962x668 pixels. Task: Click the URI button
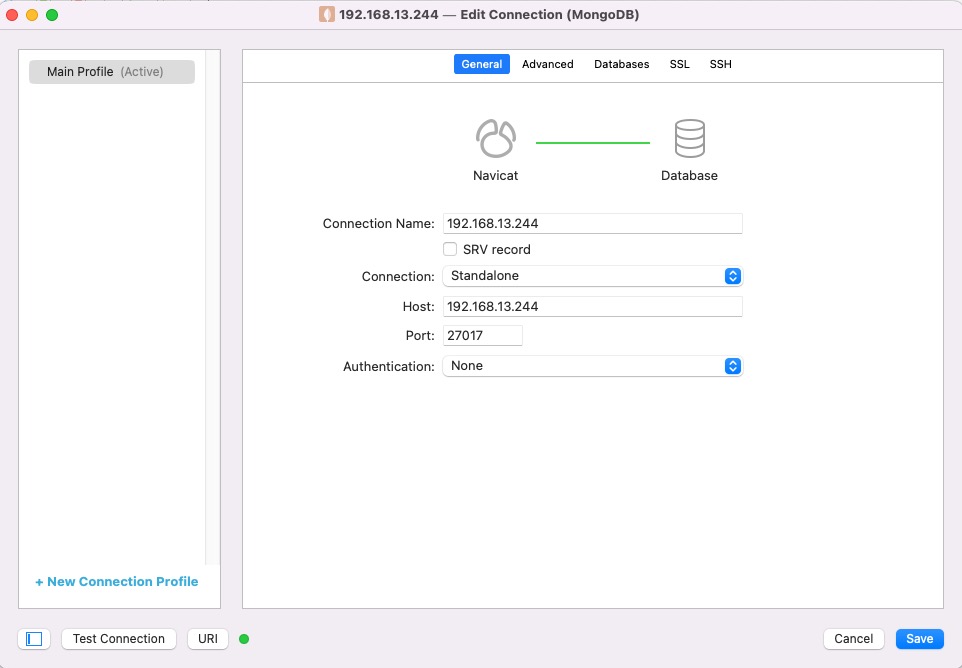(208, 639)
